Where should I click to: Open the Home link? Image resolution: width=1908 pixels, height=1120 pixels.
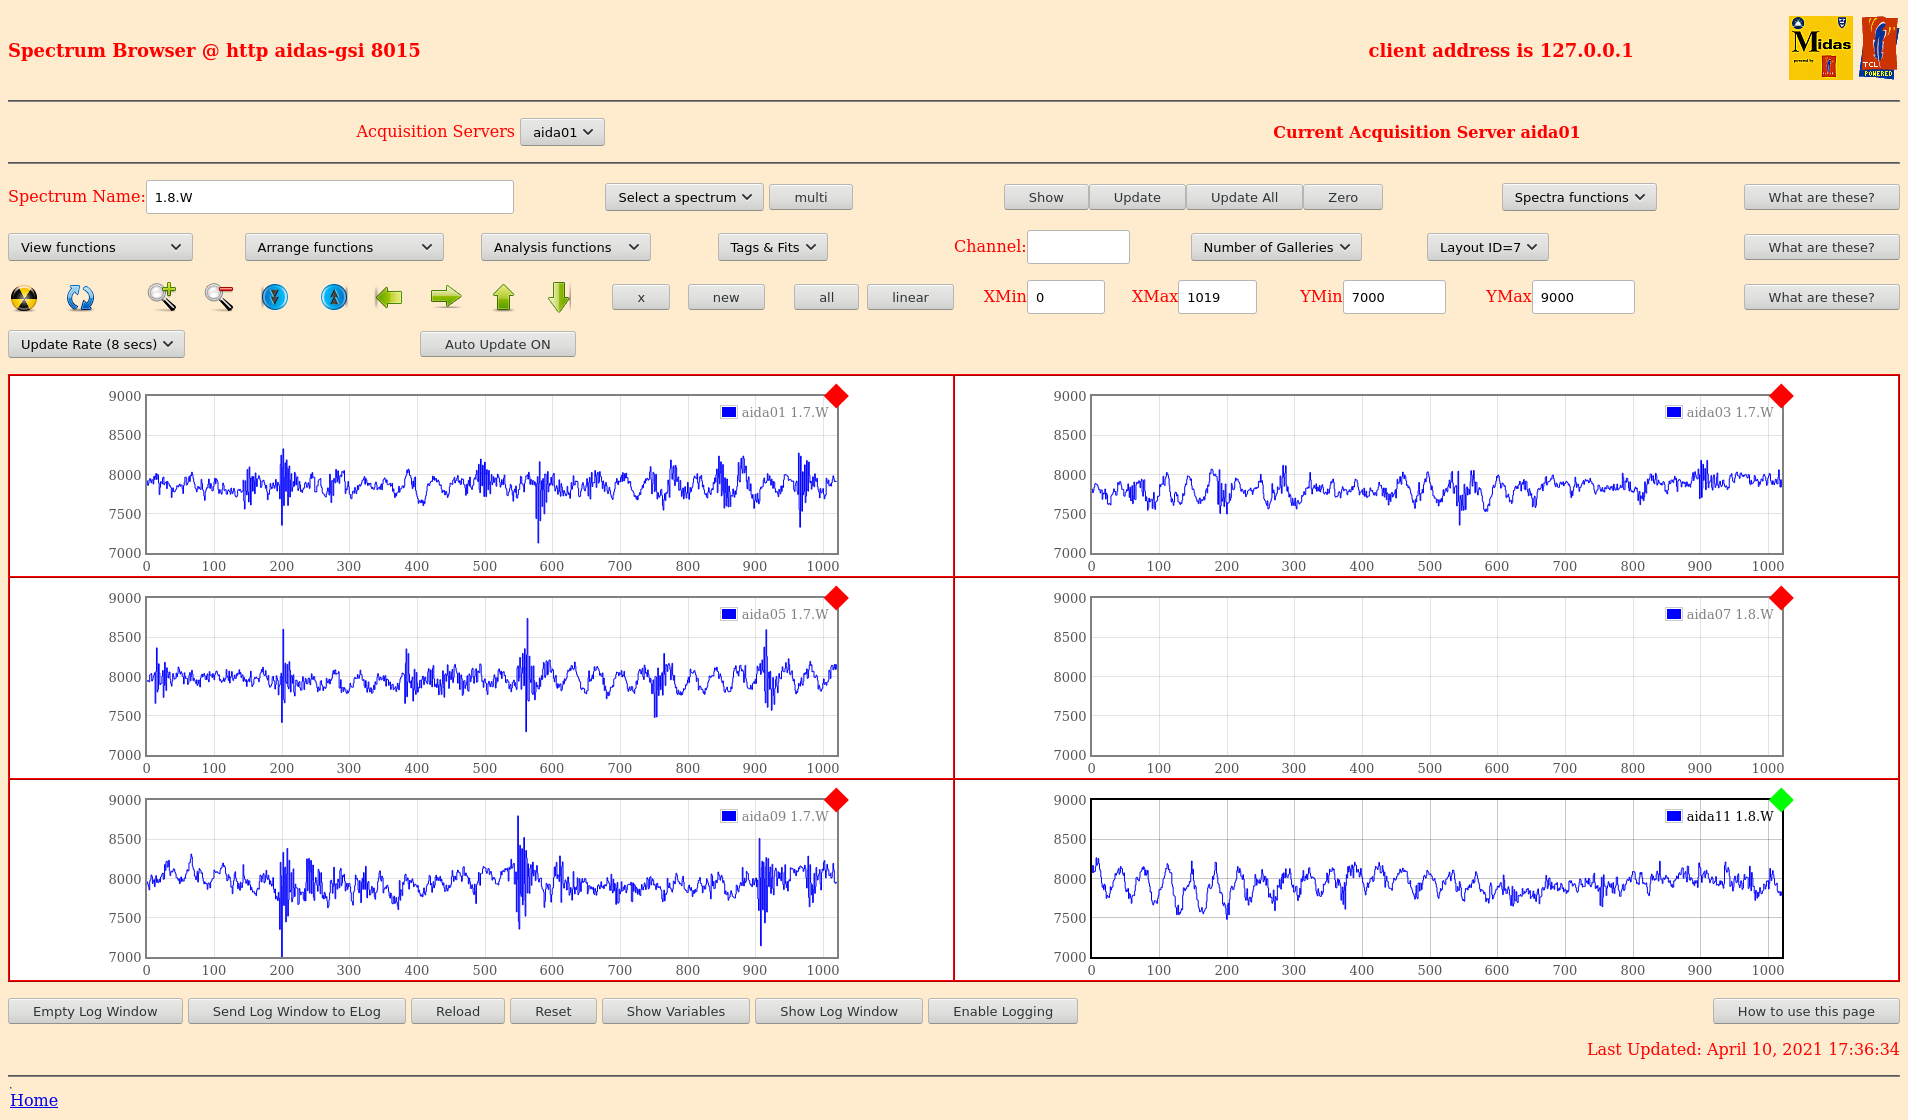tap(34, 1100)
